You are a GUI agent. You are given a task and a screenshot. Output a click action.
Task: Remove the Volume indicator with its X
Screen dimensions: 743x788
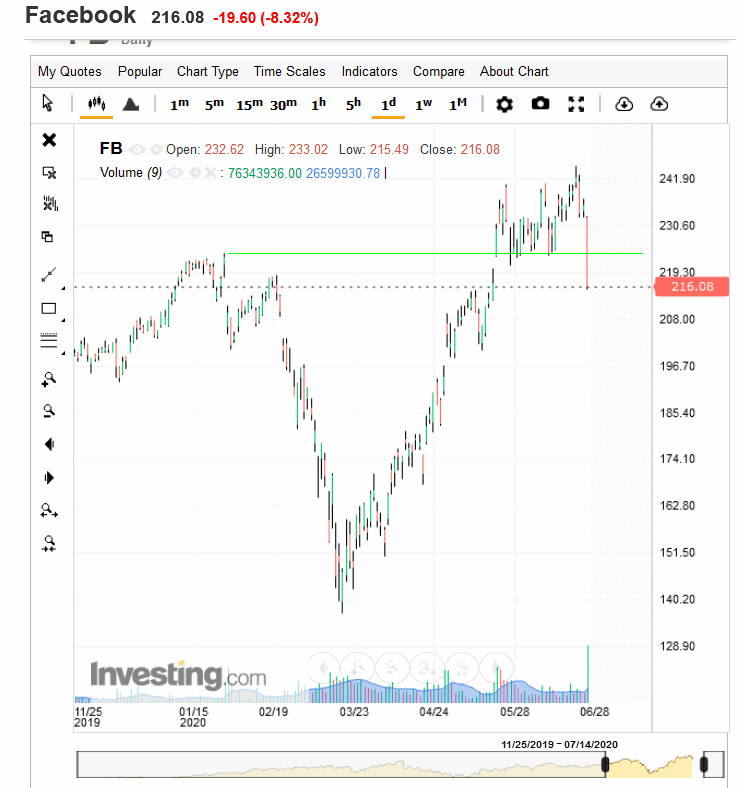pos(211,173)
